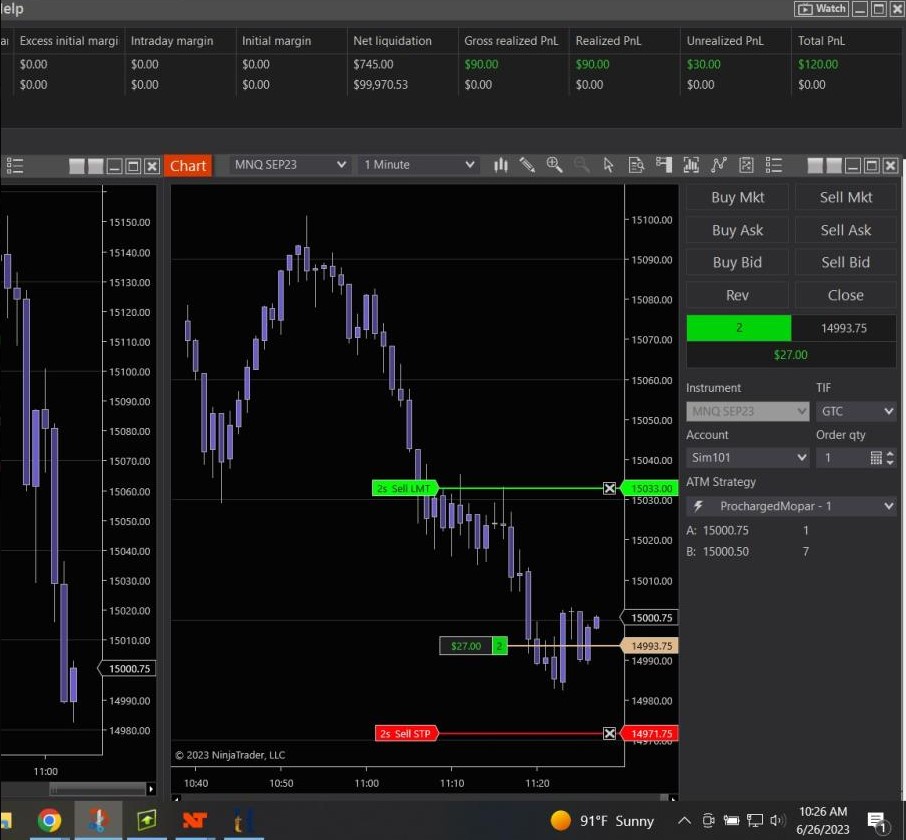906x840 pixels.
Task: Click the Buy Mkt button
Action: point(737,198)
